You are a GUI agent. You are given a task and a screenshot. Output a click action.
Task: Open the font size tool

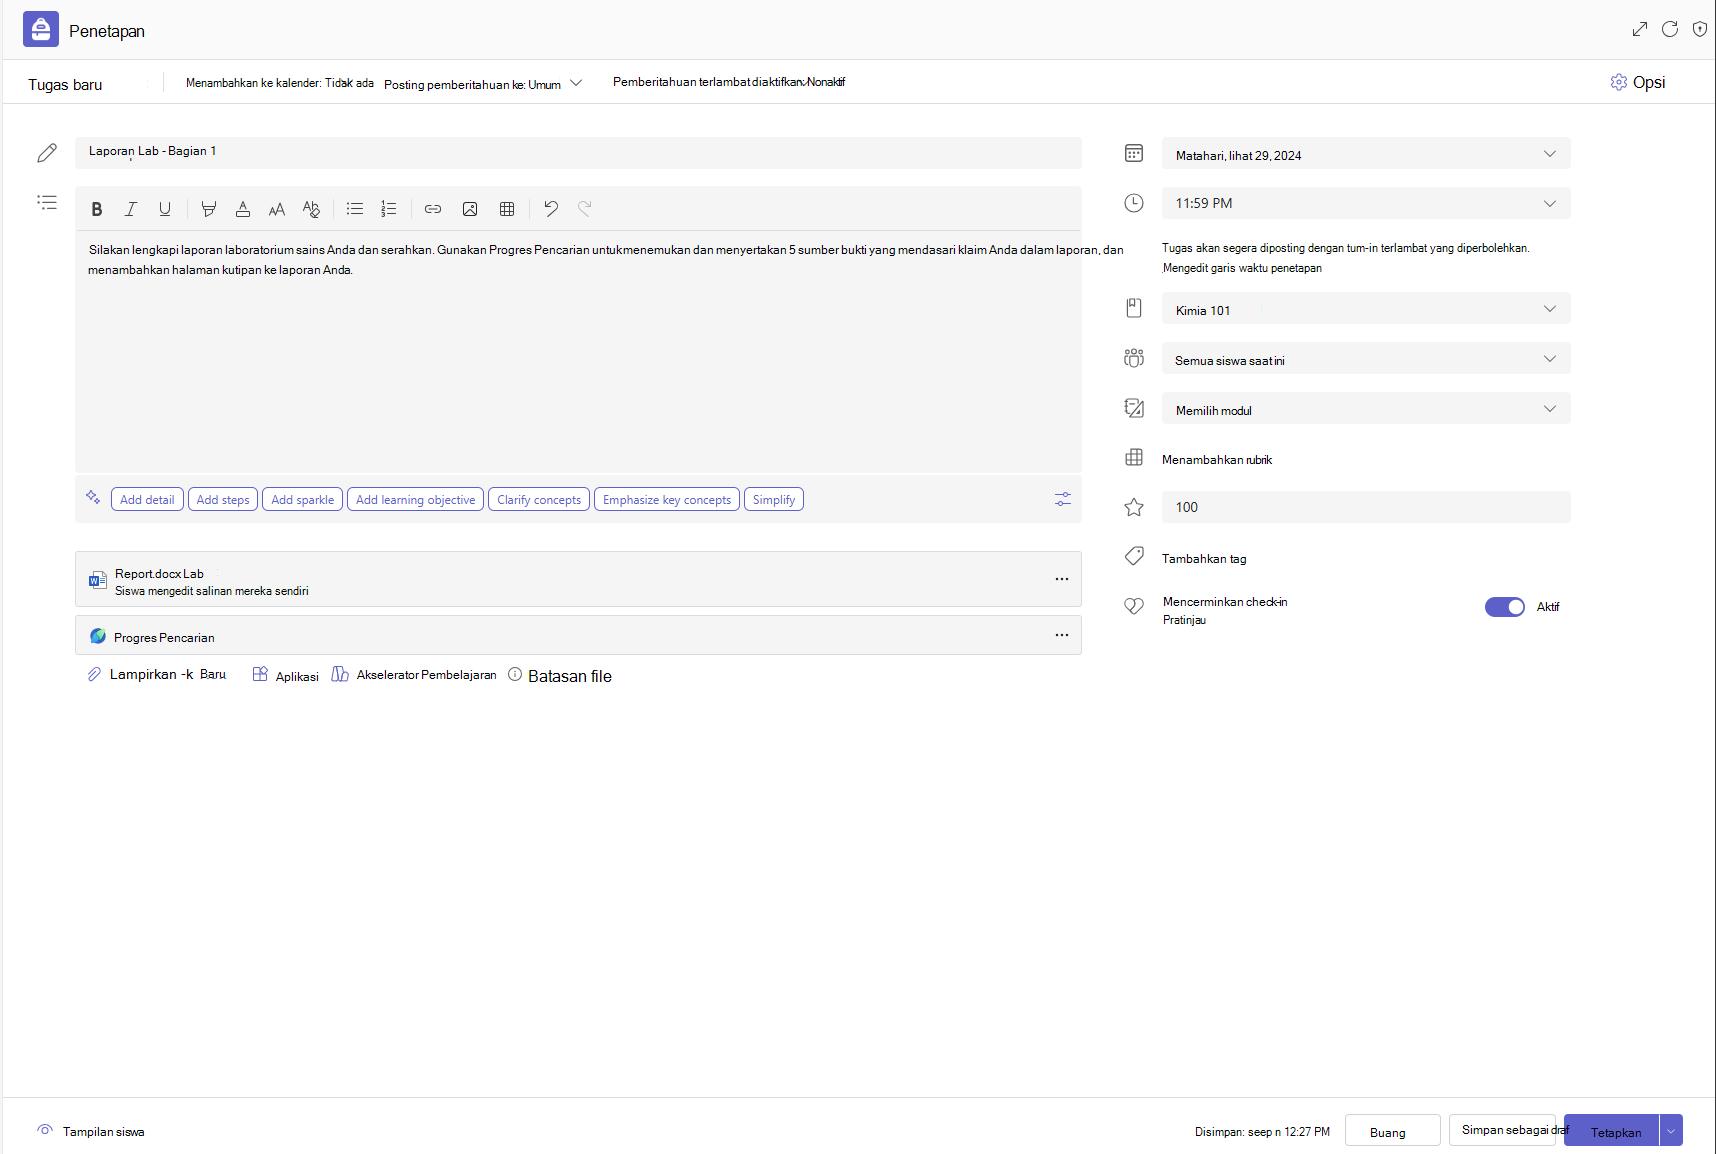coord(277,209)
